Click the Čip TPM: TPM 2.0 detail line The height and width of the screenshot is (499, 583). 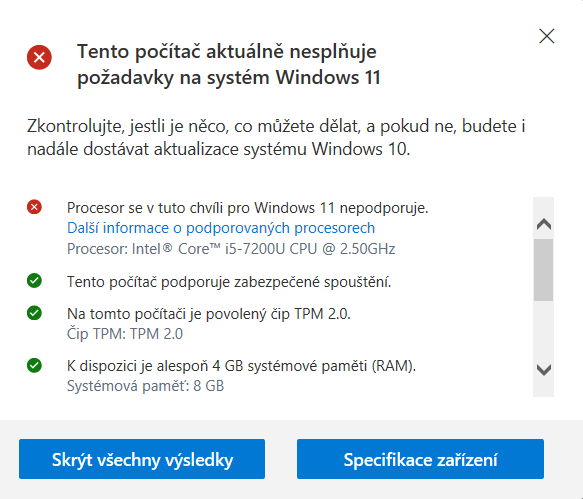tap(125, 334)
